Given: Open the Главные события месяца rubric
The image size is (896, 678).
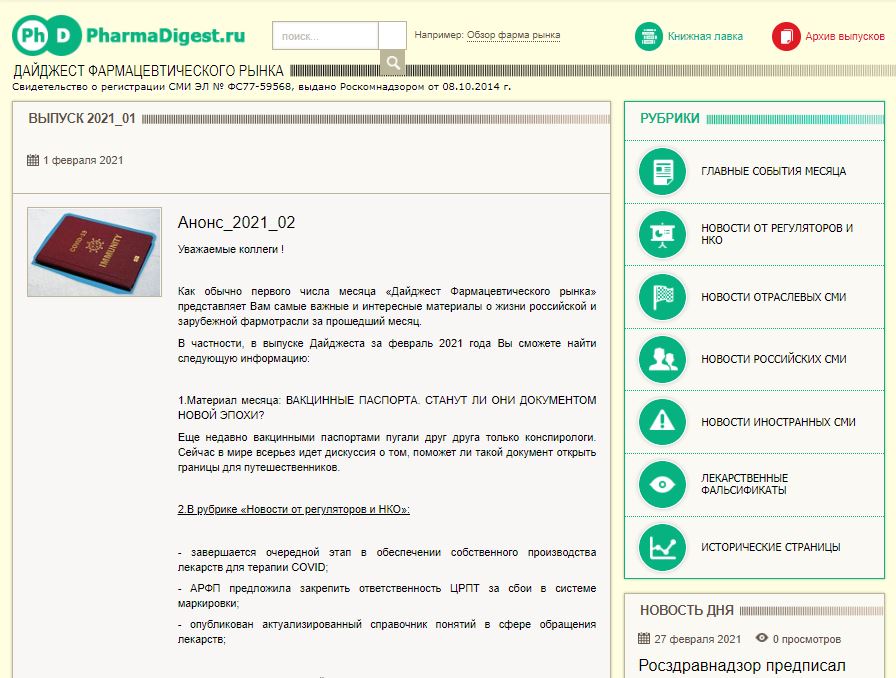Looking at the screenshot, I should pyautogui.click(x=773, y=172).
